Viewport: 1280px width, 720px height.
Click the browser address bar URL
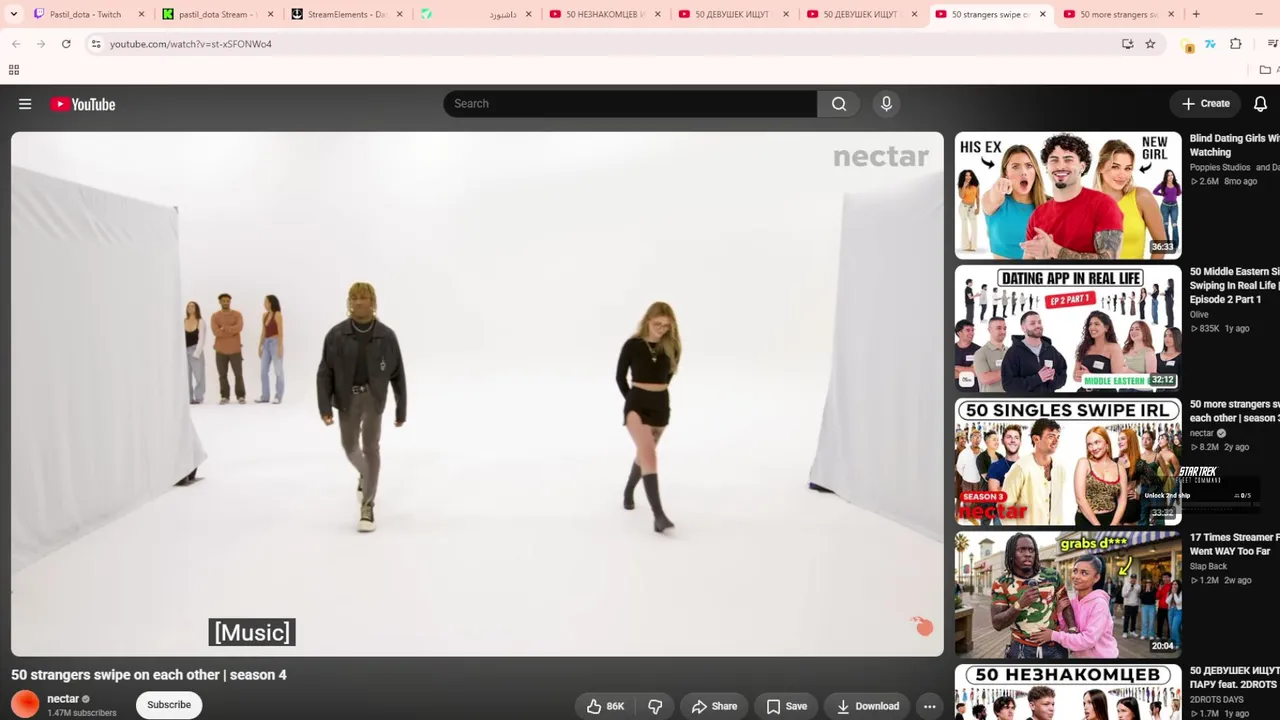coord(190,44)
